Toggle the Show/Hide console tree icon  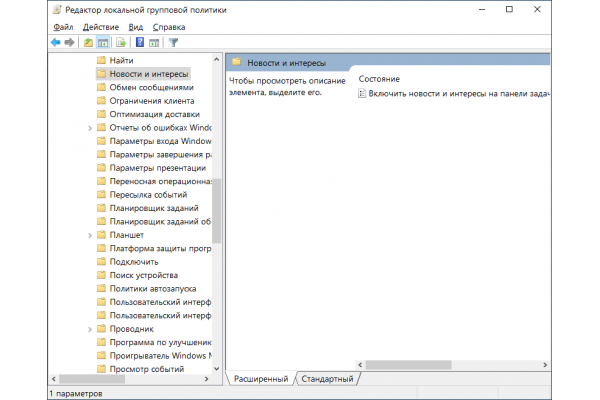point(103,42)
